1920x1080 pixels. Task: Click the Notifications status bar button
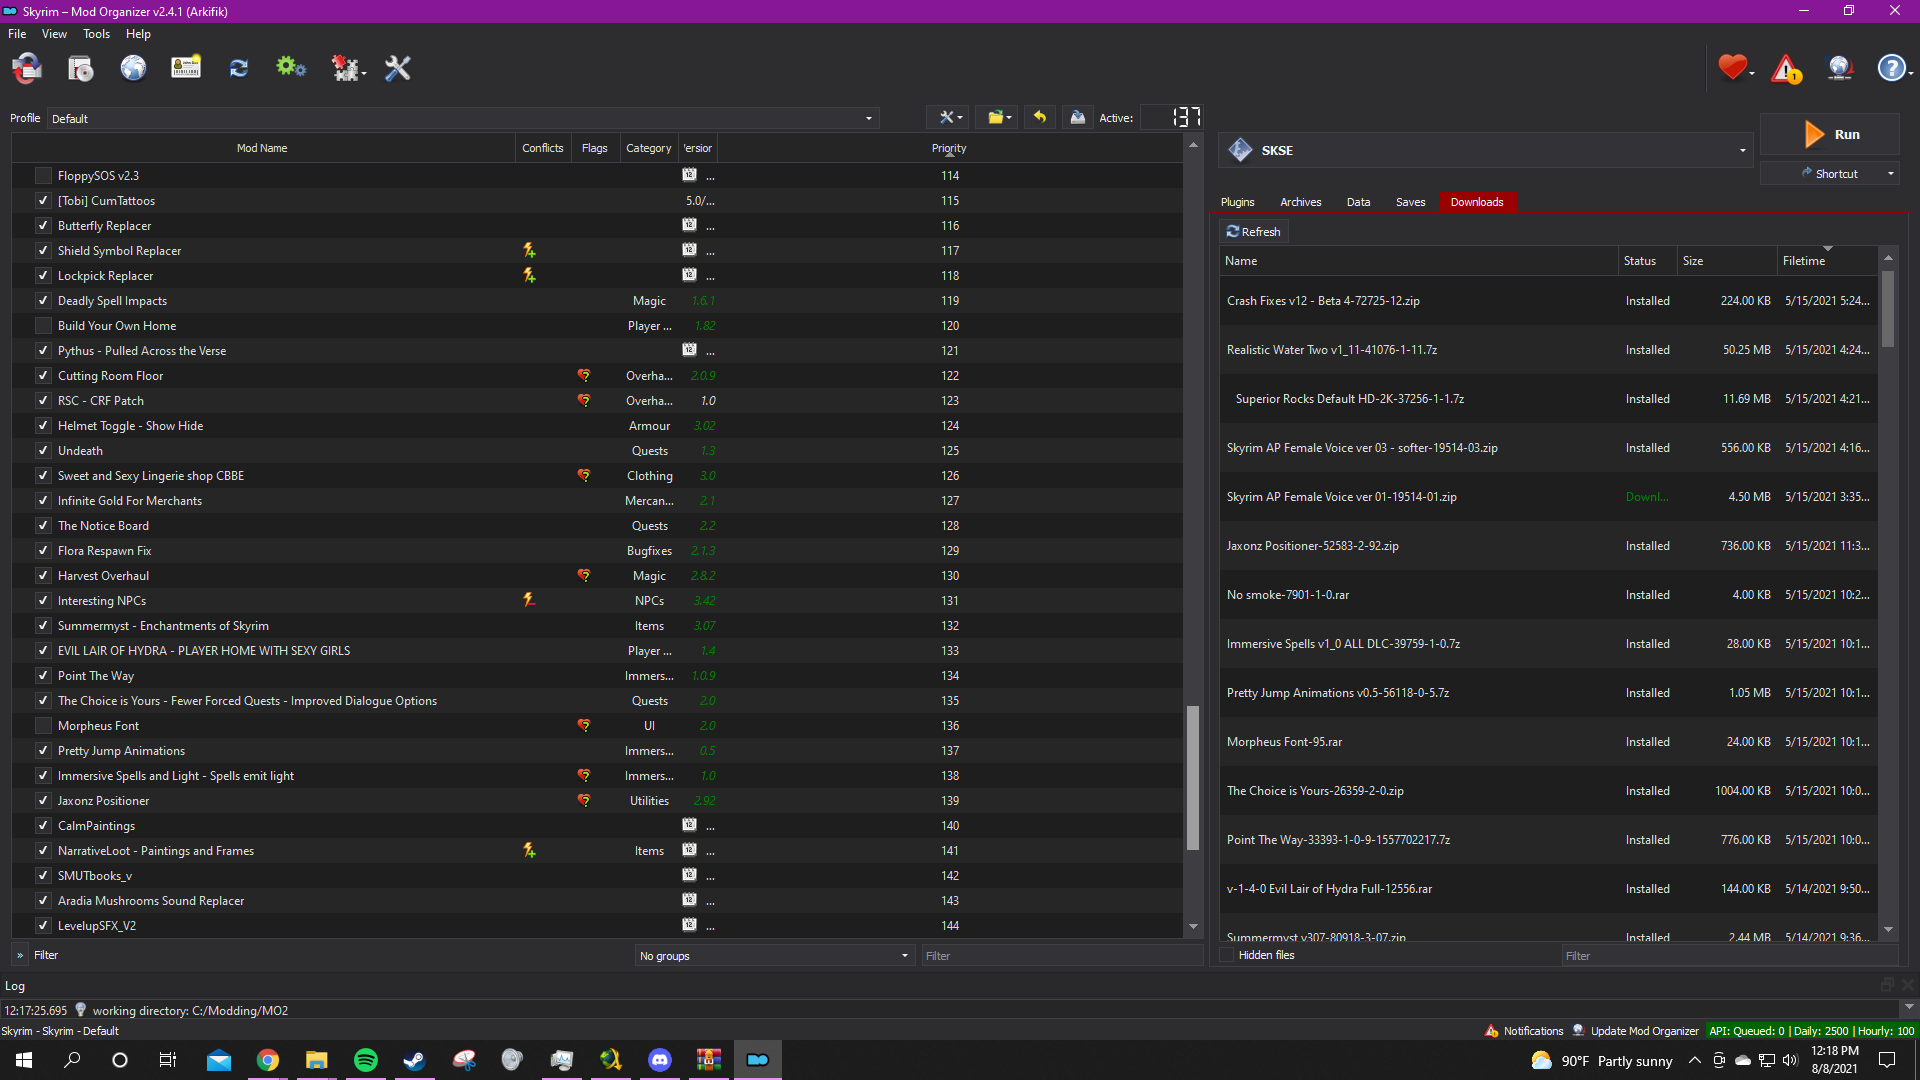tap(1524, 1031)
